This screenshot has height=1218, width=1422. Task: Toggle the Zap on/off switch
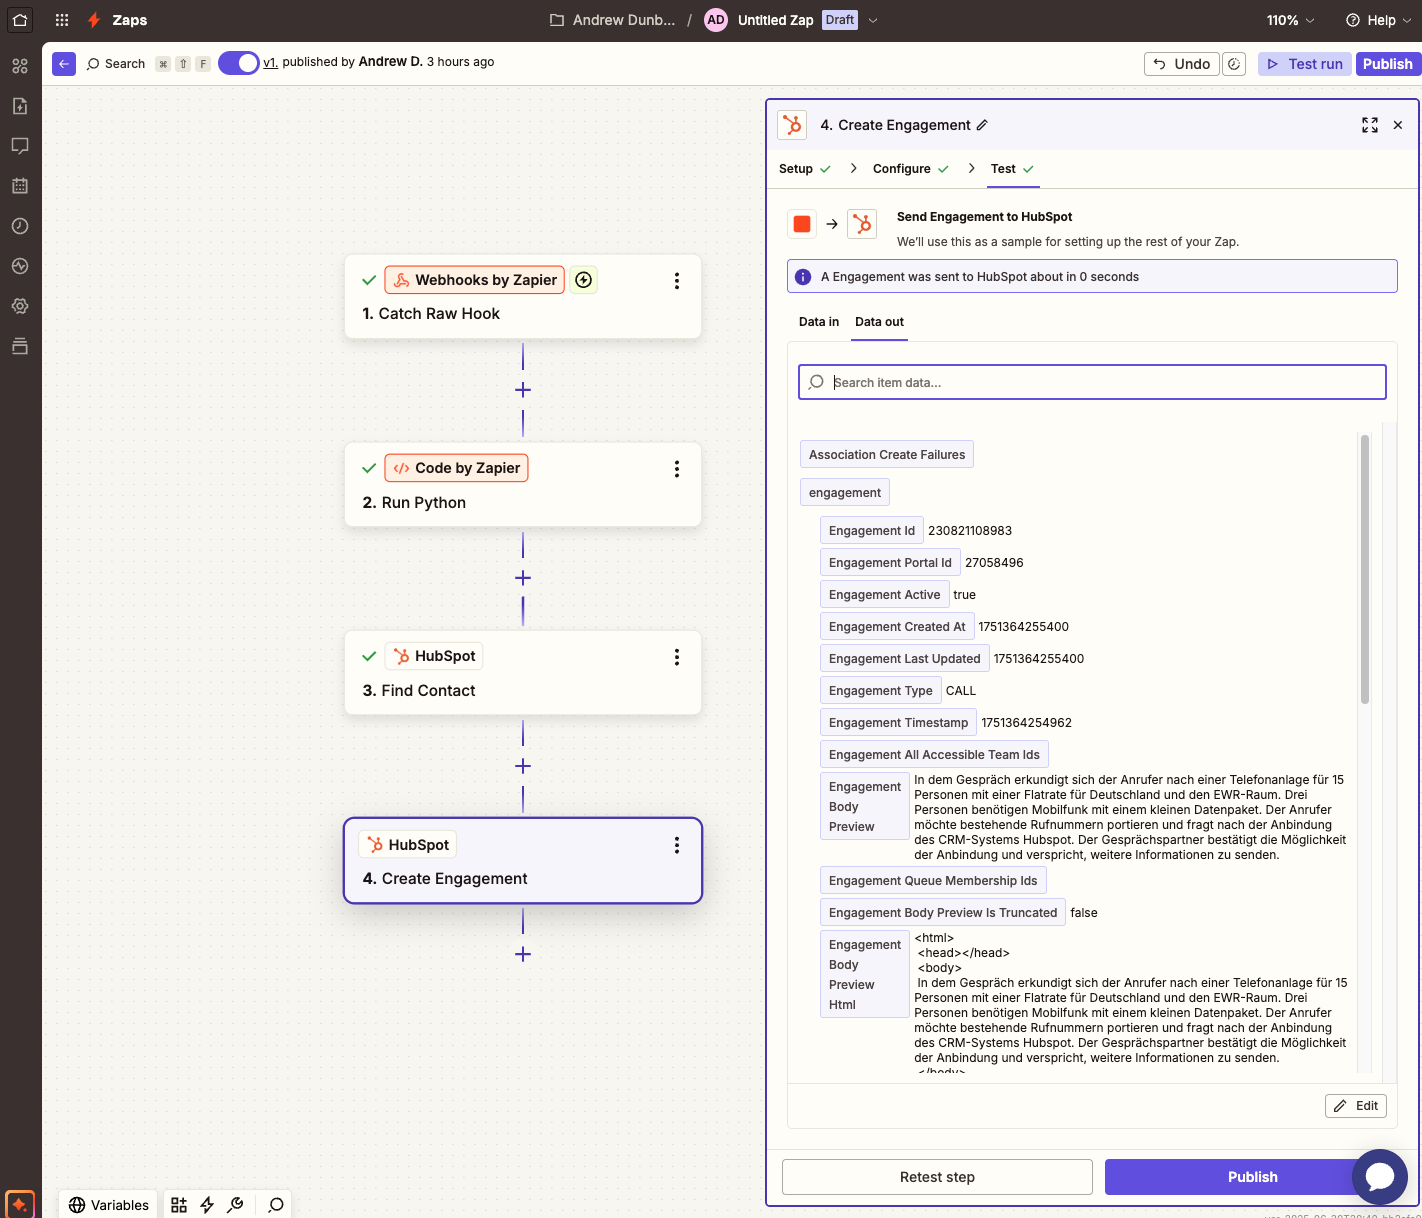pyautogui.click(x=239, y=63)
